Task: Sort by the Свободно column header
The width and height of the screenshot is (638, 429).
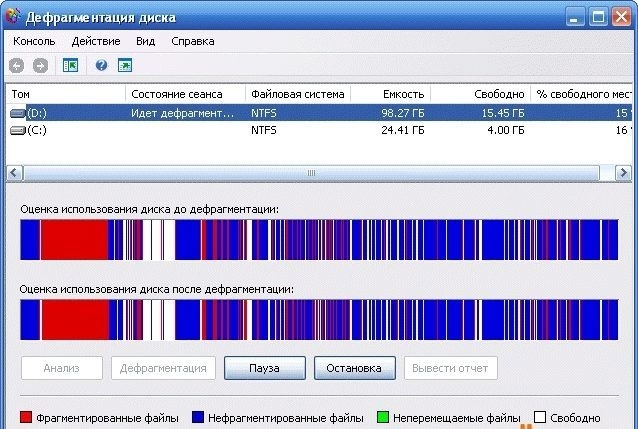Action: pyautogui.click(x=481, y=94)
